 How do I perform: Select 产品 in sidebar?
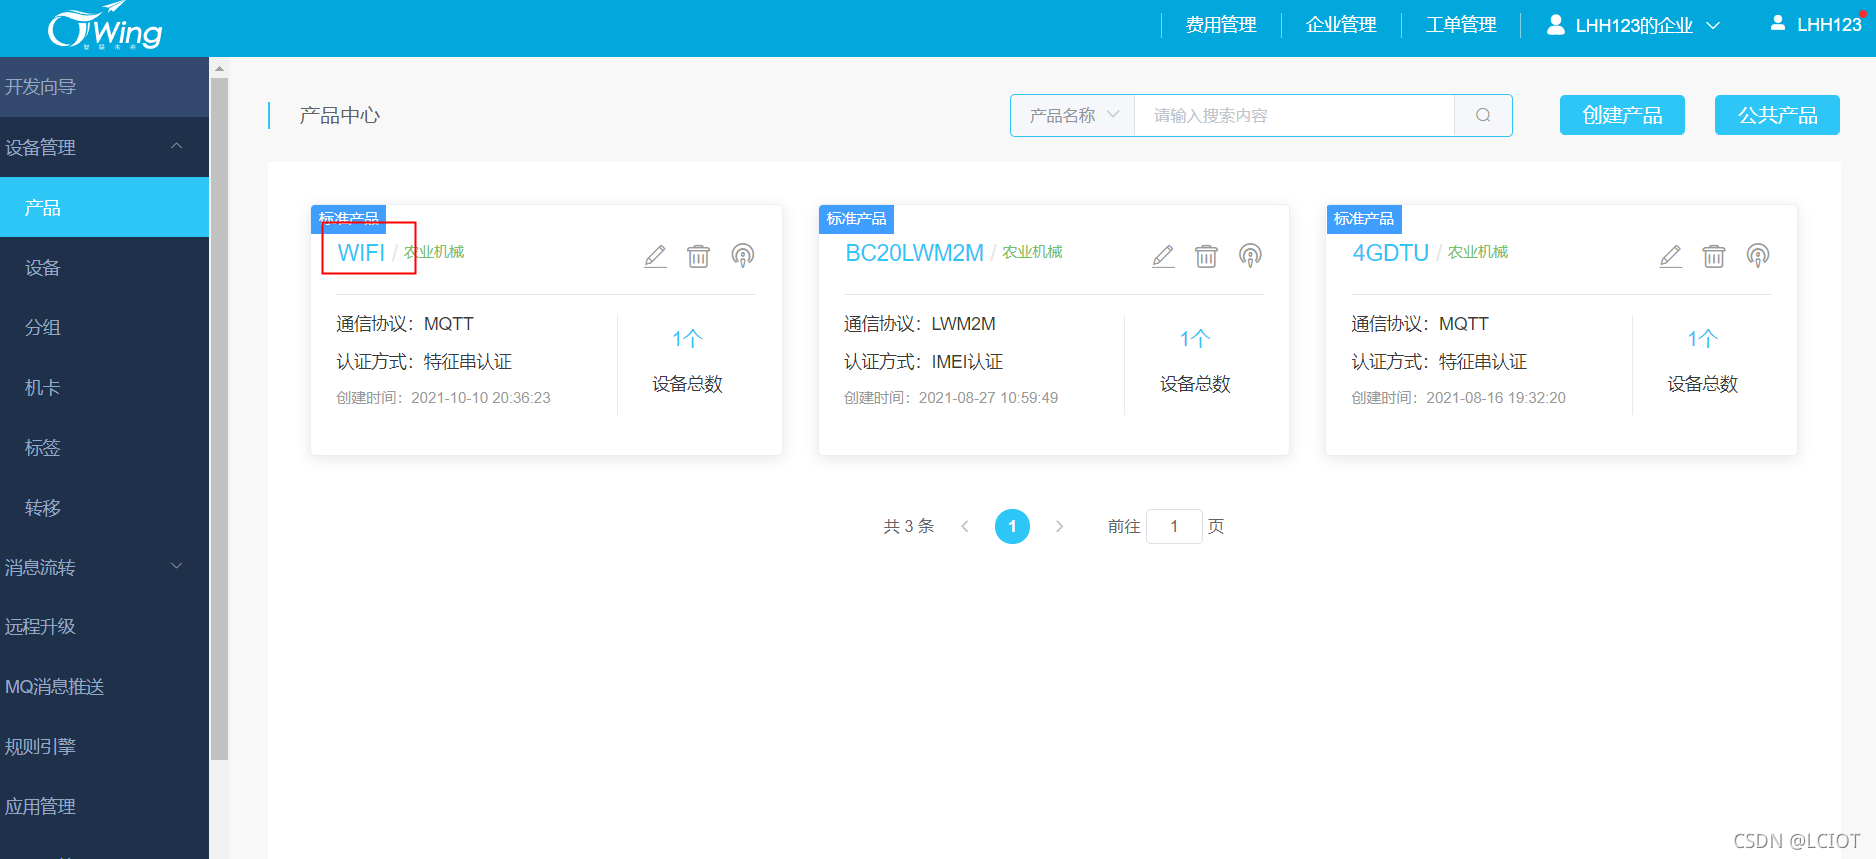[104, 207]
